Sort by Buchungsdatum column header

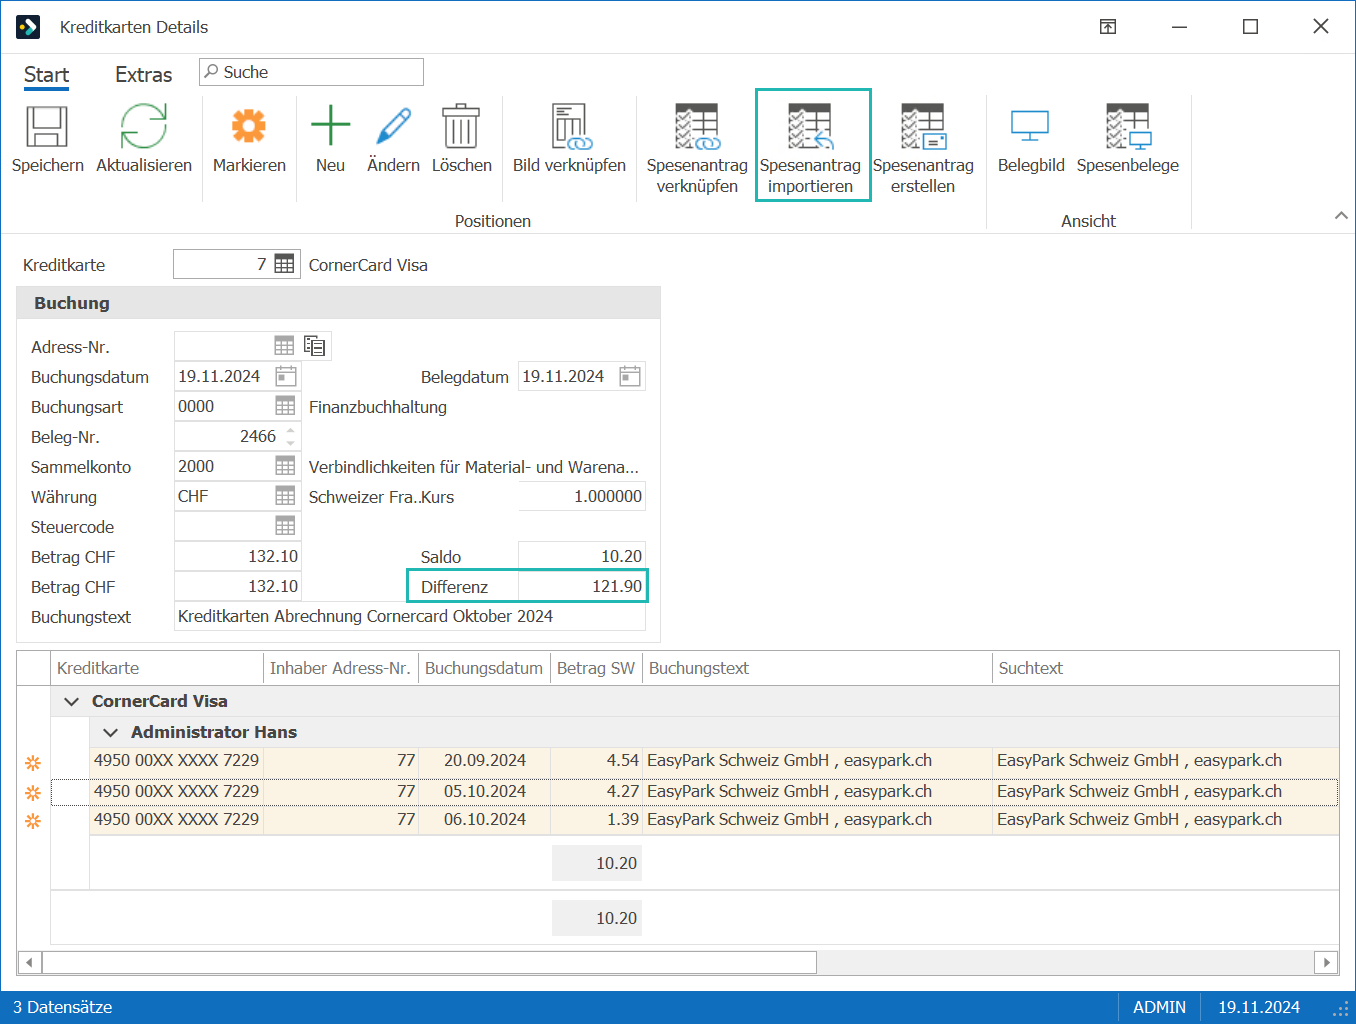click(483, 668)
